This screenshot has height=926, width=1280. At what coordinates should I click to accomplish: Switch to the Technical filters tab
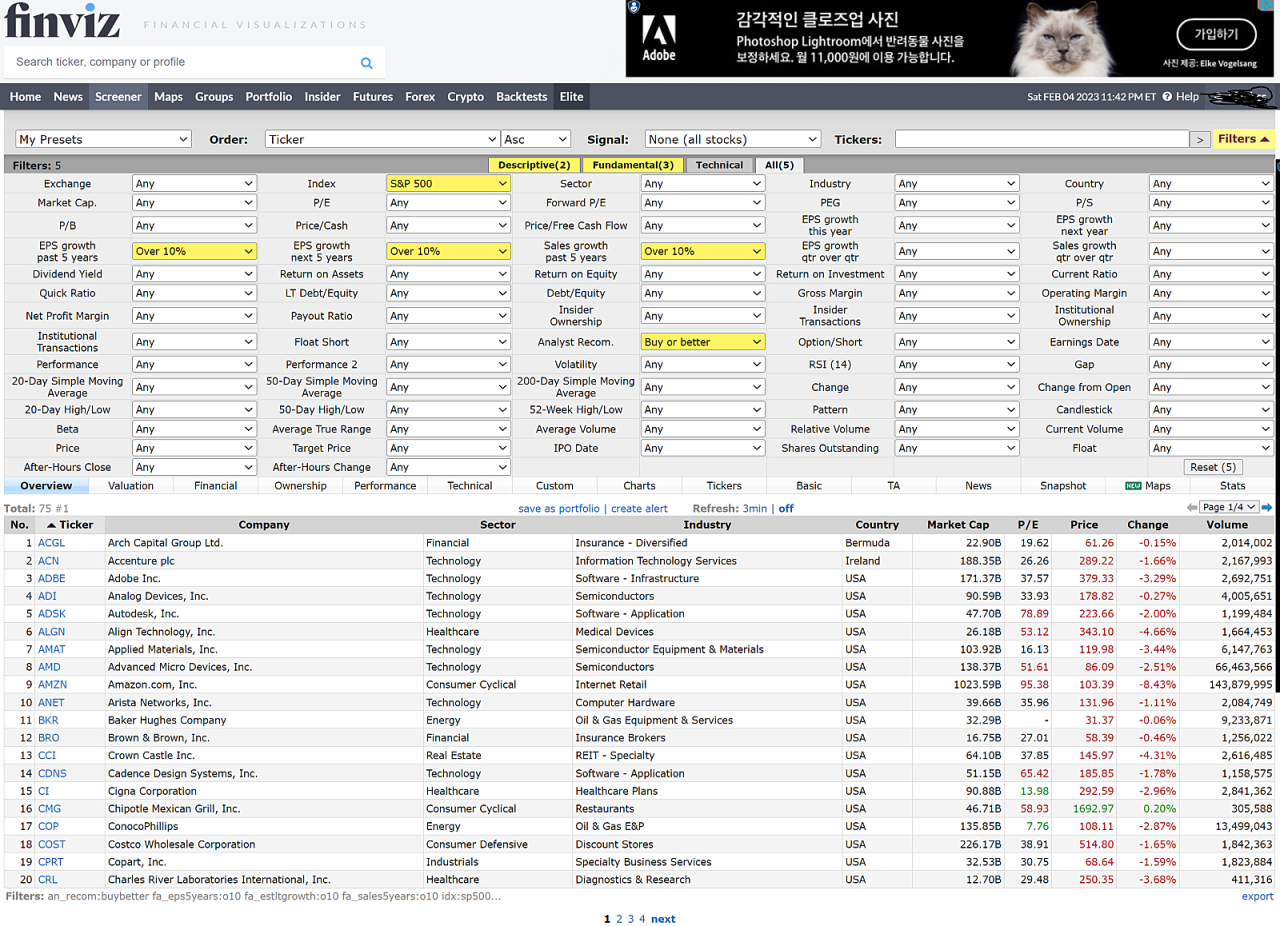(719, 165)
